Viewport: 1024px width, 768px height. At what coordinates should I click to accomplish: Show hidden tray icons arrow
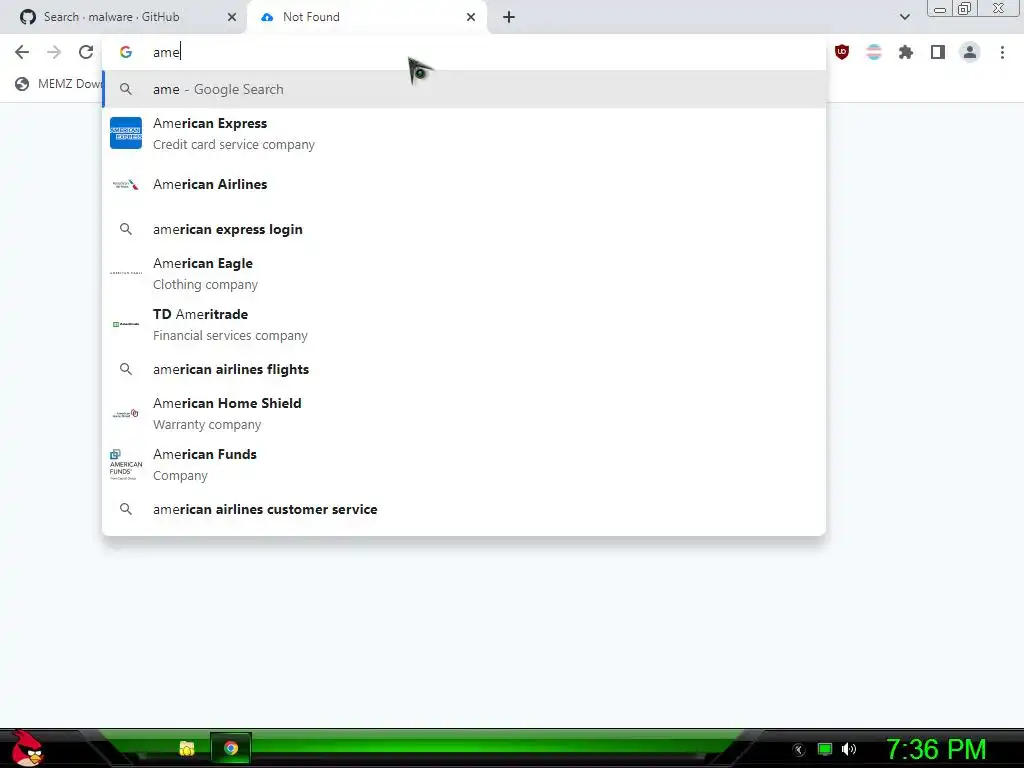click(x=798, y=750)
